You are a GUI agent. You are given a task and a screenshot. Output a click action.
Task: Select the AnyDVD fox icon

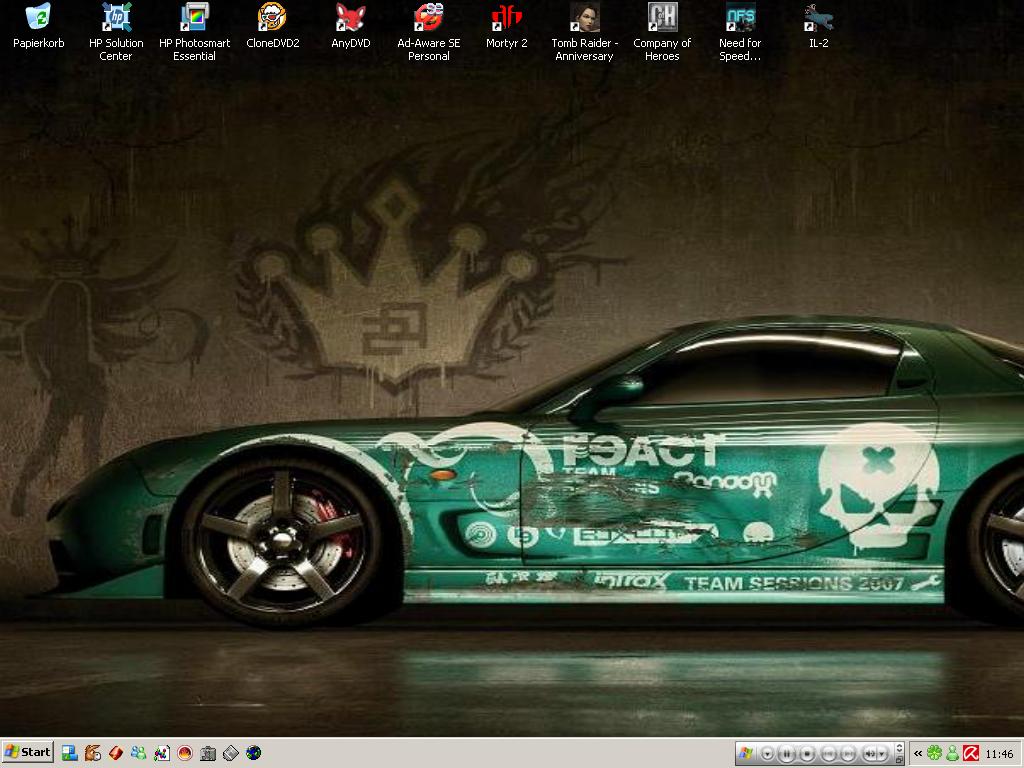pos(351,27)
